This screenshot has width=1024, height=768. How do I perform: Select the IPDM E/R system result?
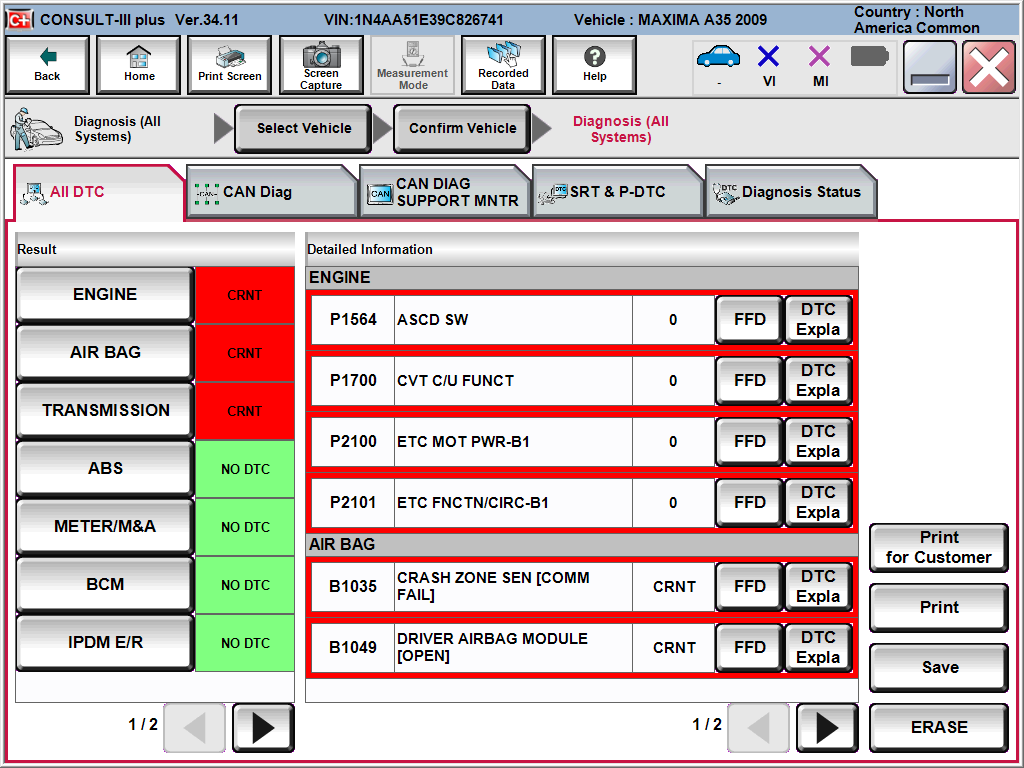(x=105, y=643)
